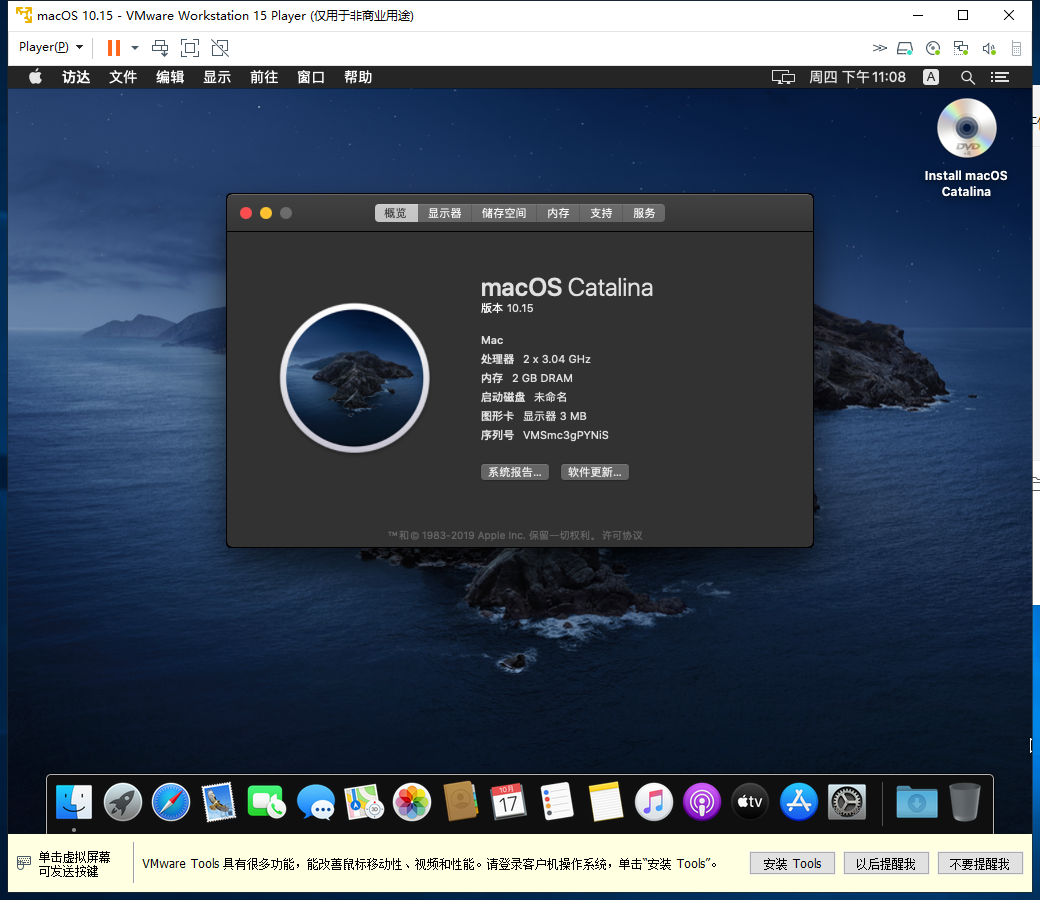
Task: Launch Launchpad rocket icon in Dock
Action: pyautogui.click(x=123, y=802)
